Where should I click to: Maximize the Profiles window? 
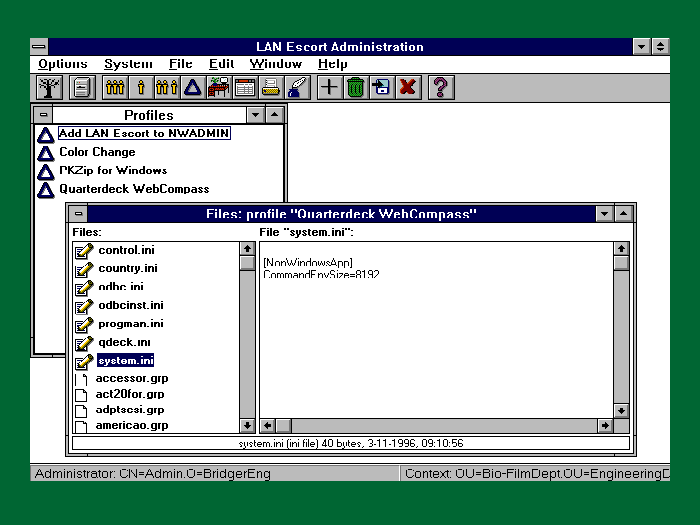275,115
